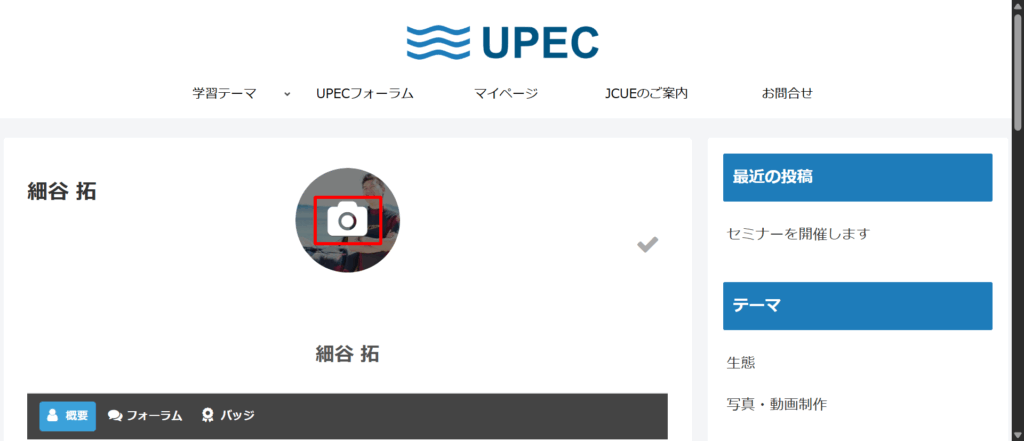Open the お問合せ contact page
Screen dimensions: 1024x441
point(787,93)
